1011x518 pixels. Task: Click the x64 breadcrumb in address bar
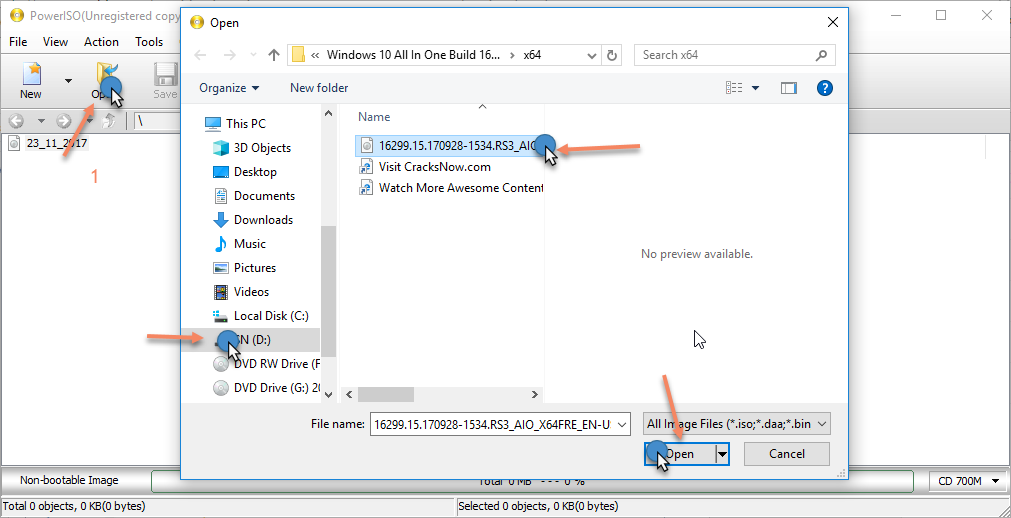click(532, 55)
